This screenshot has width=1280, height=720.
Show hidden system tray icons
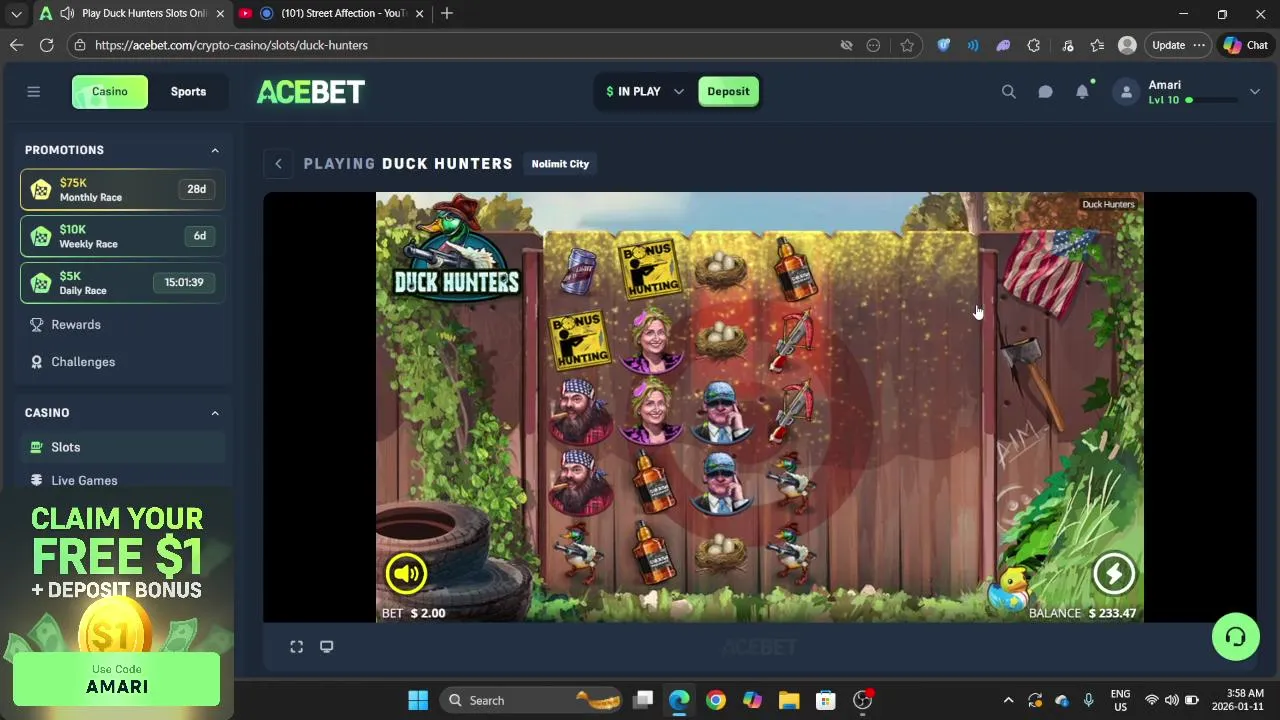tap(1008, 701)
